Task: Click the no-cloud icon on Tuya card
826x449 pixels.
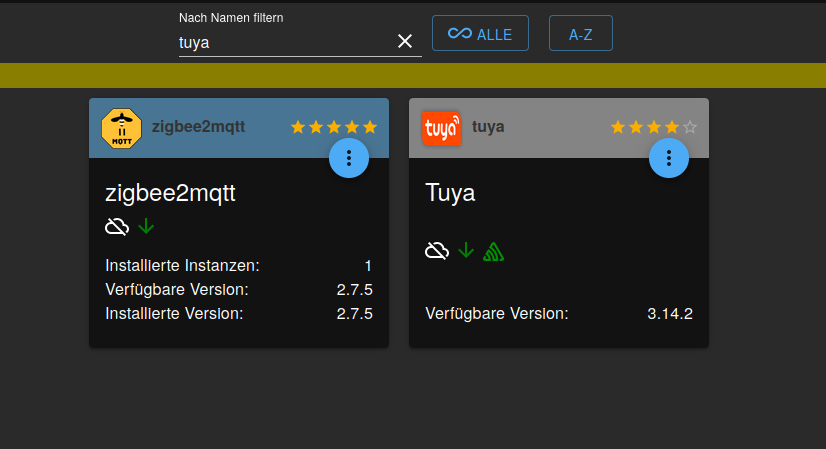Action: point(437,251)
